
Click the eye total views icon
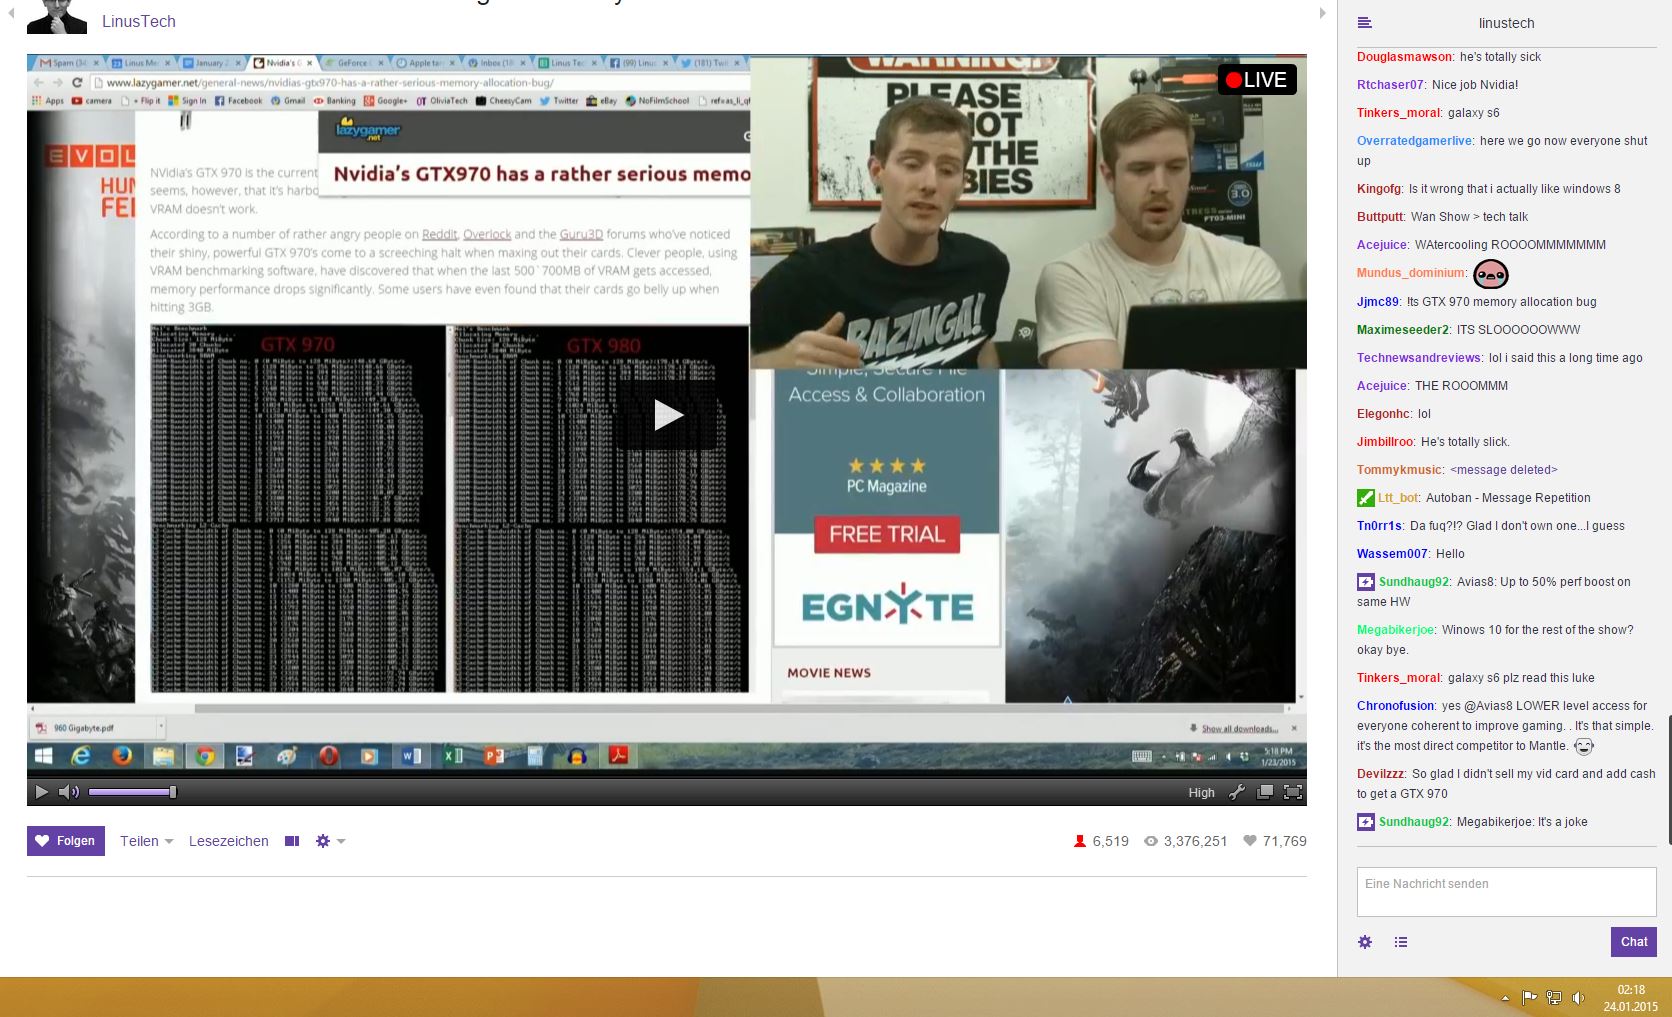pos(1151,841)
